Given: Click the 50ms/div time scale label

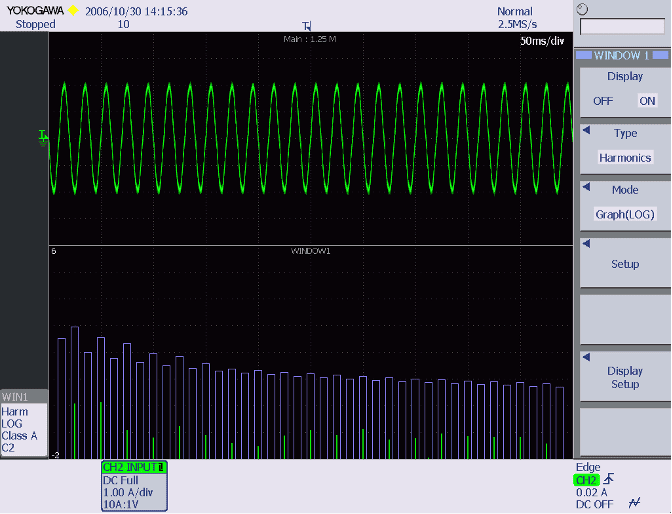Looking at the screenshot, I should [544, 42].
